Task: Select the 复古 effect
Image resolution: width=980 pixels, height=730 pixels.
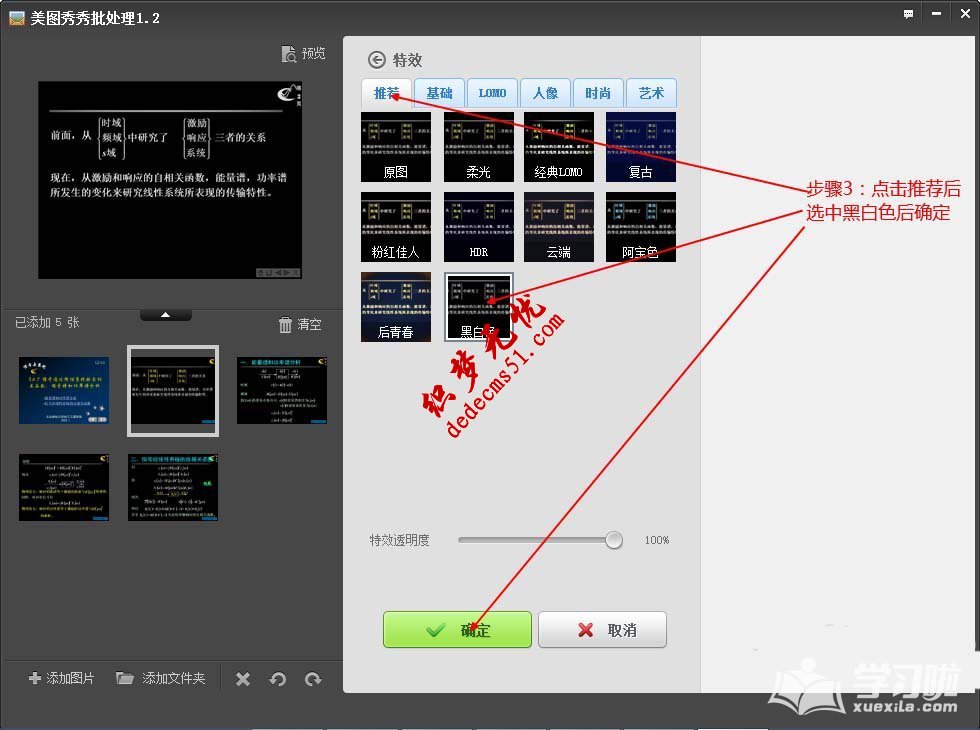Action: pos(640,145)
